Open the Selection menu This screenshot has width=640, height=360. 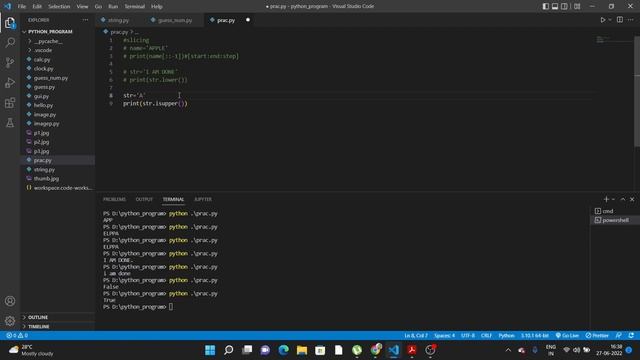(59, 7)
